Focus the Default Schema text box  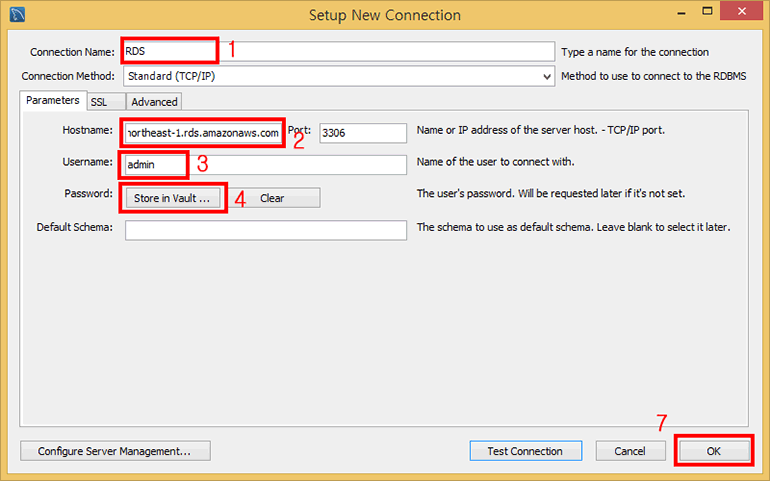pyautogui.click(x=265, y=229)
